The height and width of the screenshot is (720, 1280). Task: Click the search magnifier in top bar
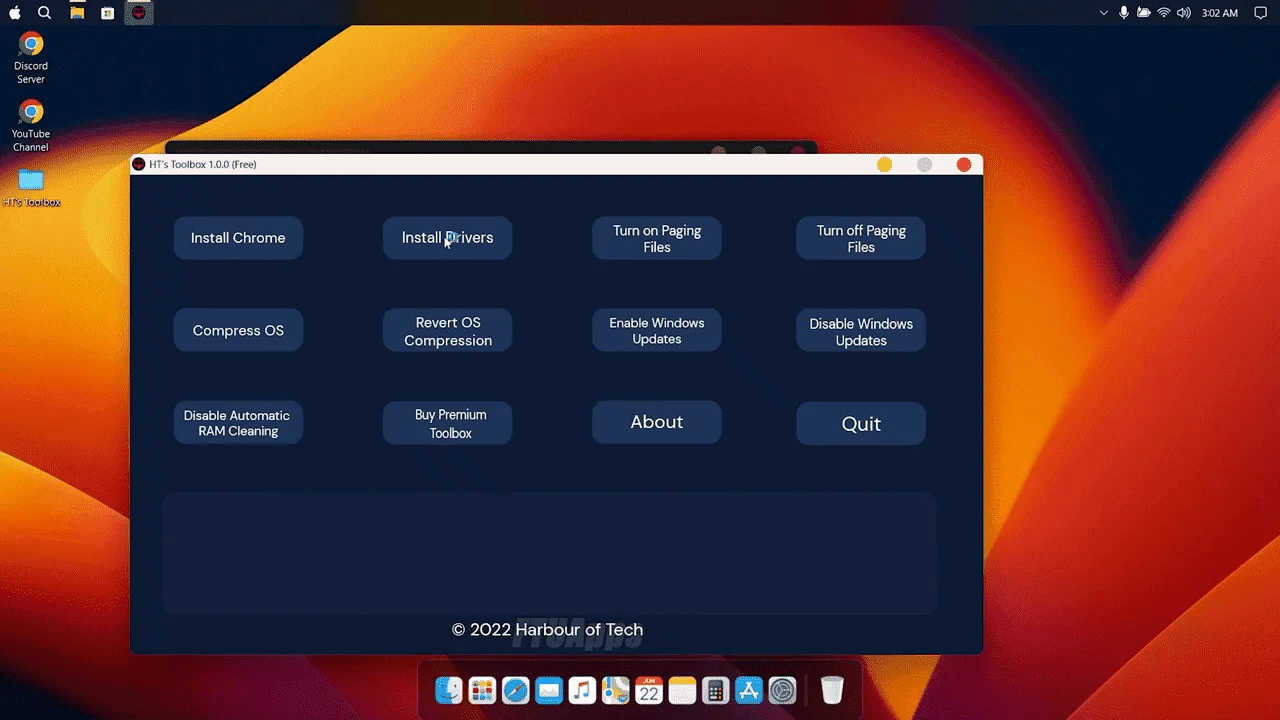click(x=44, y=13)
